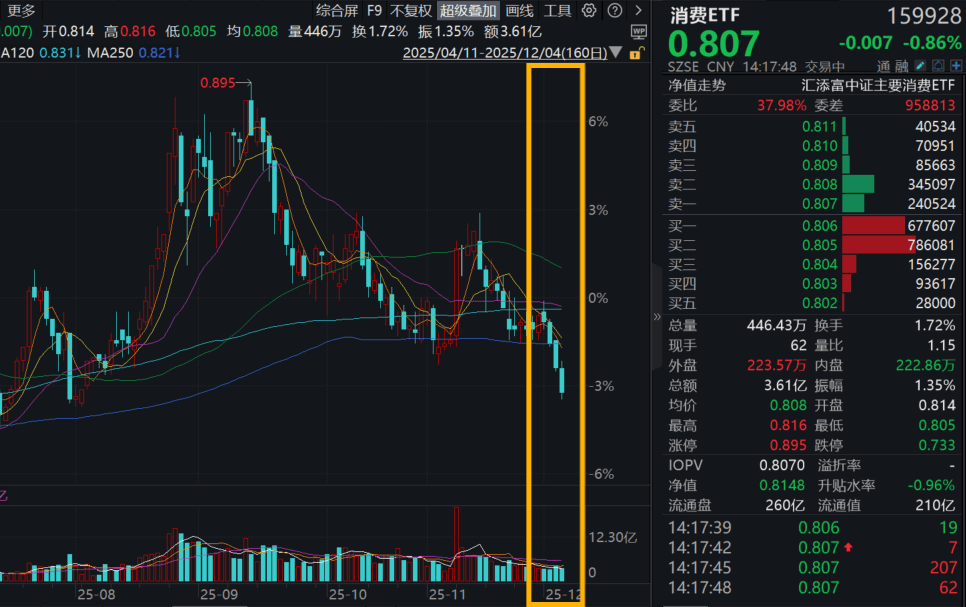Click the screenshot/image icon beside the pencil
966x607 pixels.
938,64
